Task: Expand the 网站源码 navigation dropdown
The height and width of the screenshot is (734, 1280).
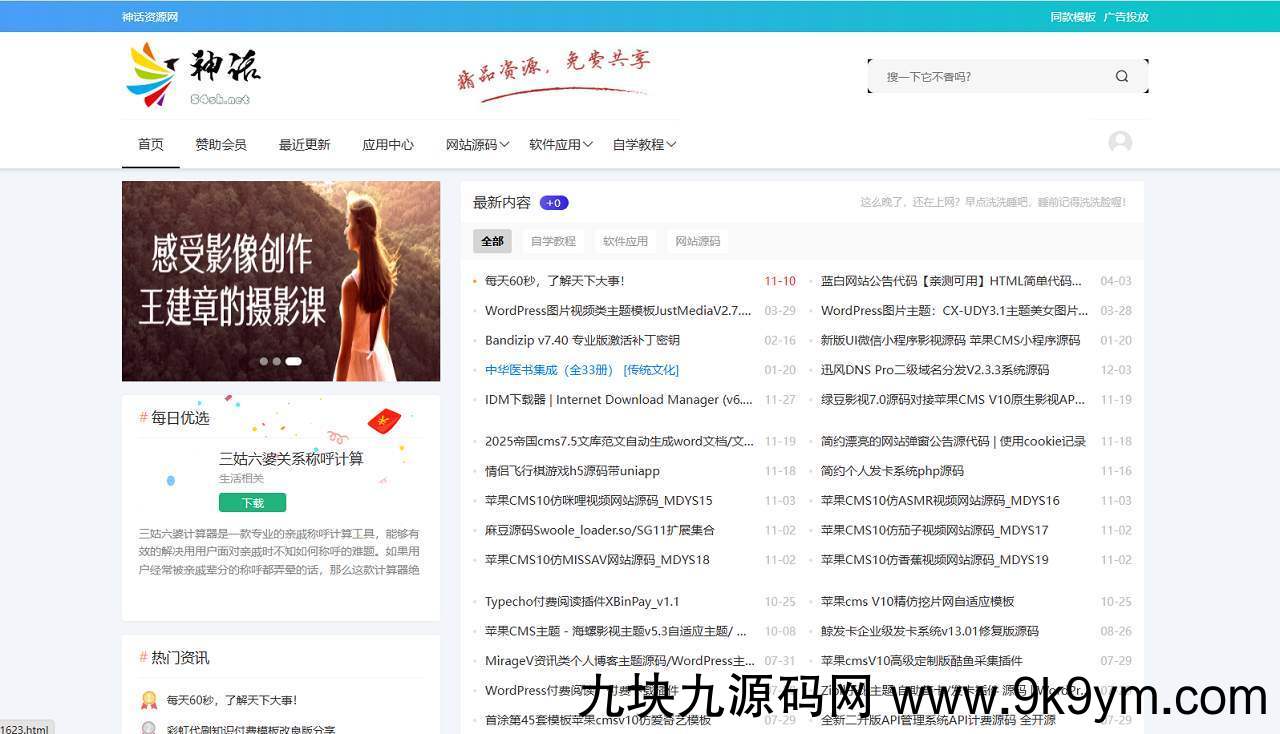Action: coord(474,144)
